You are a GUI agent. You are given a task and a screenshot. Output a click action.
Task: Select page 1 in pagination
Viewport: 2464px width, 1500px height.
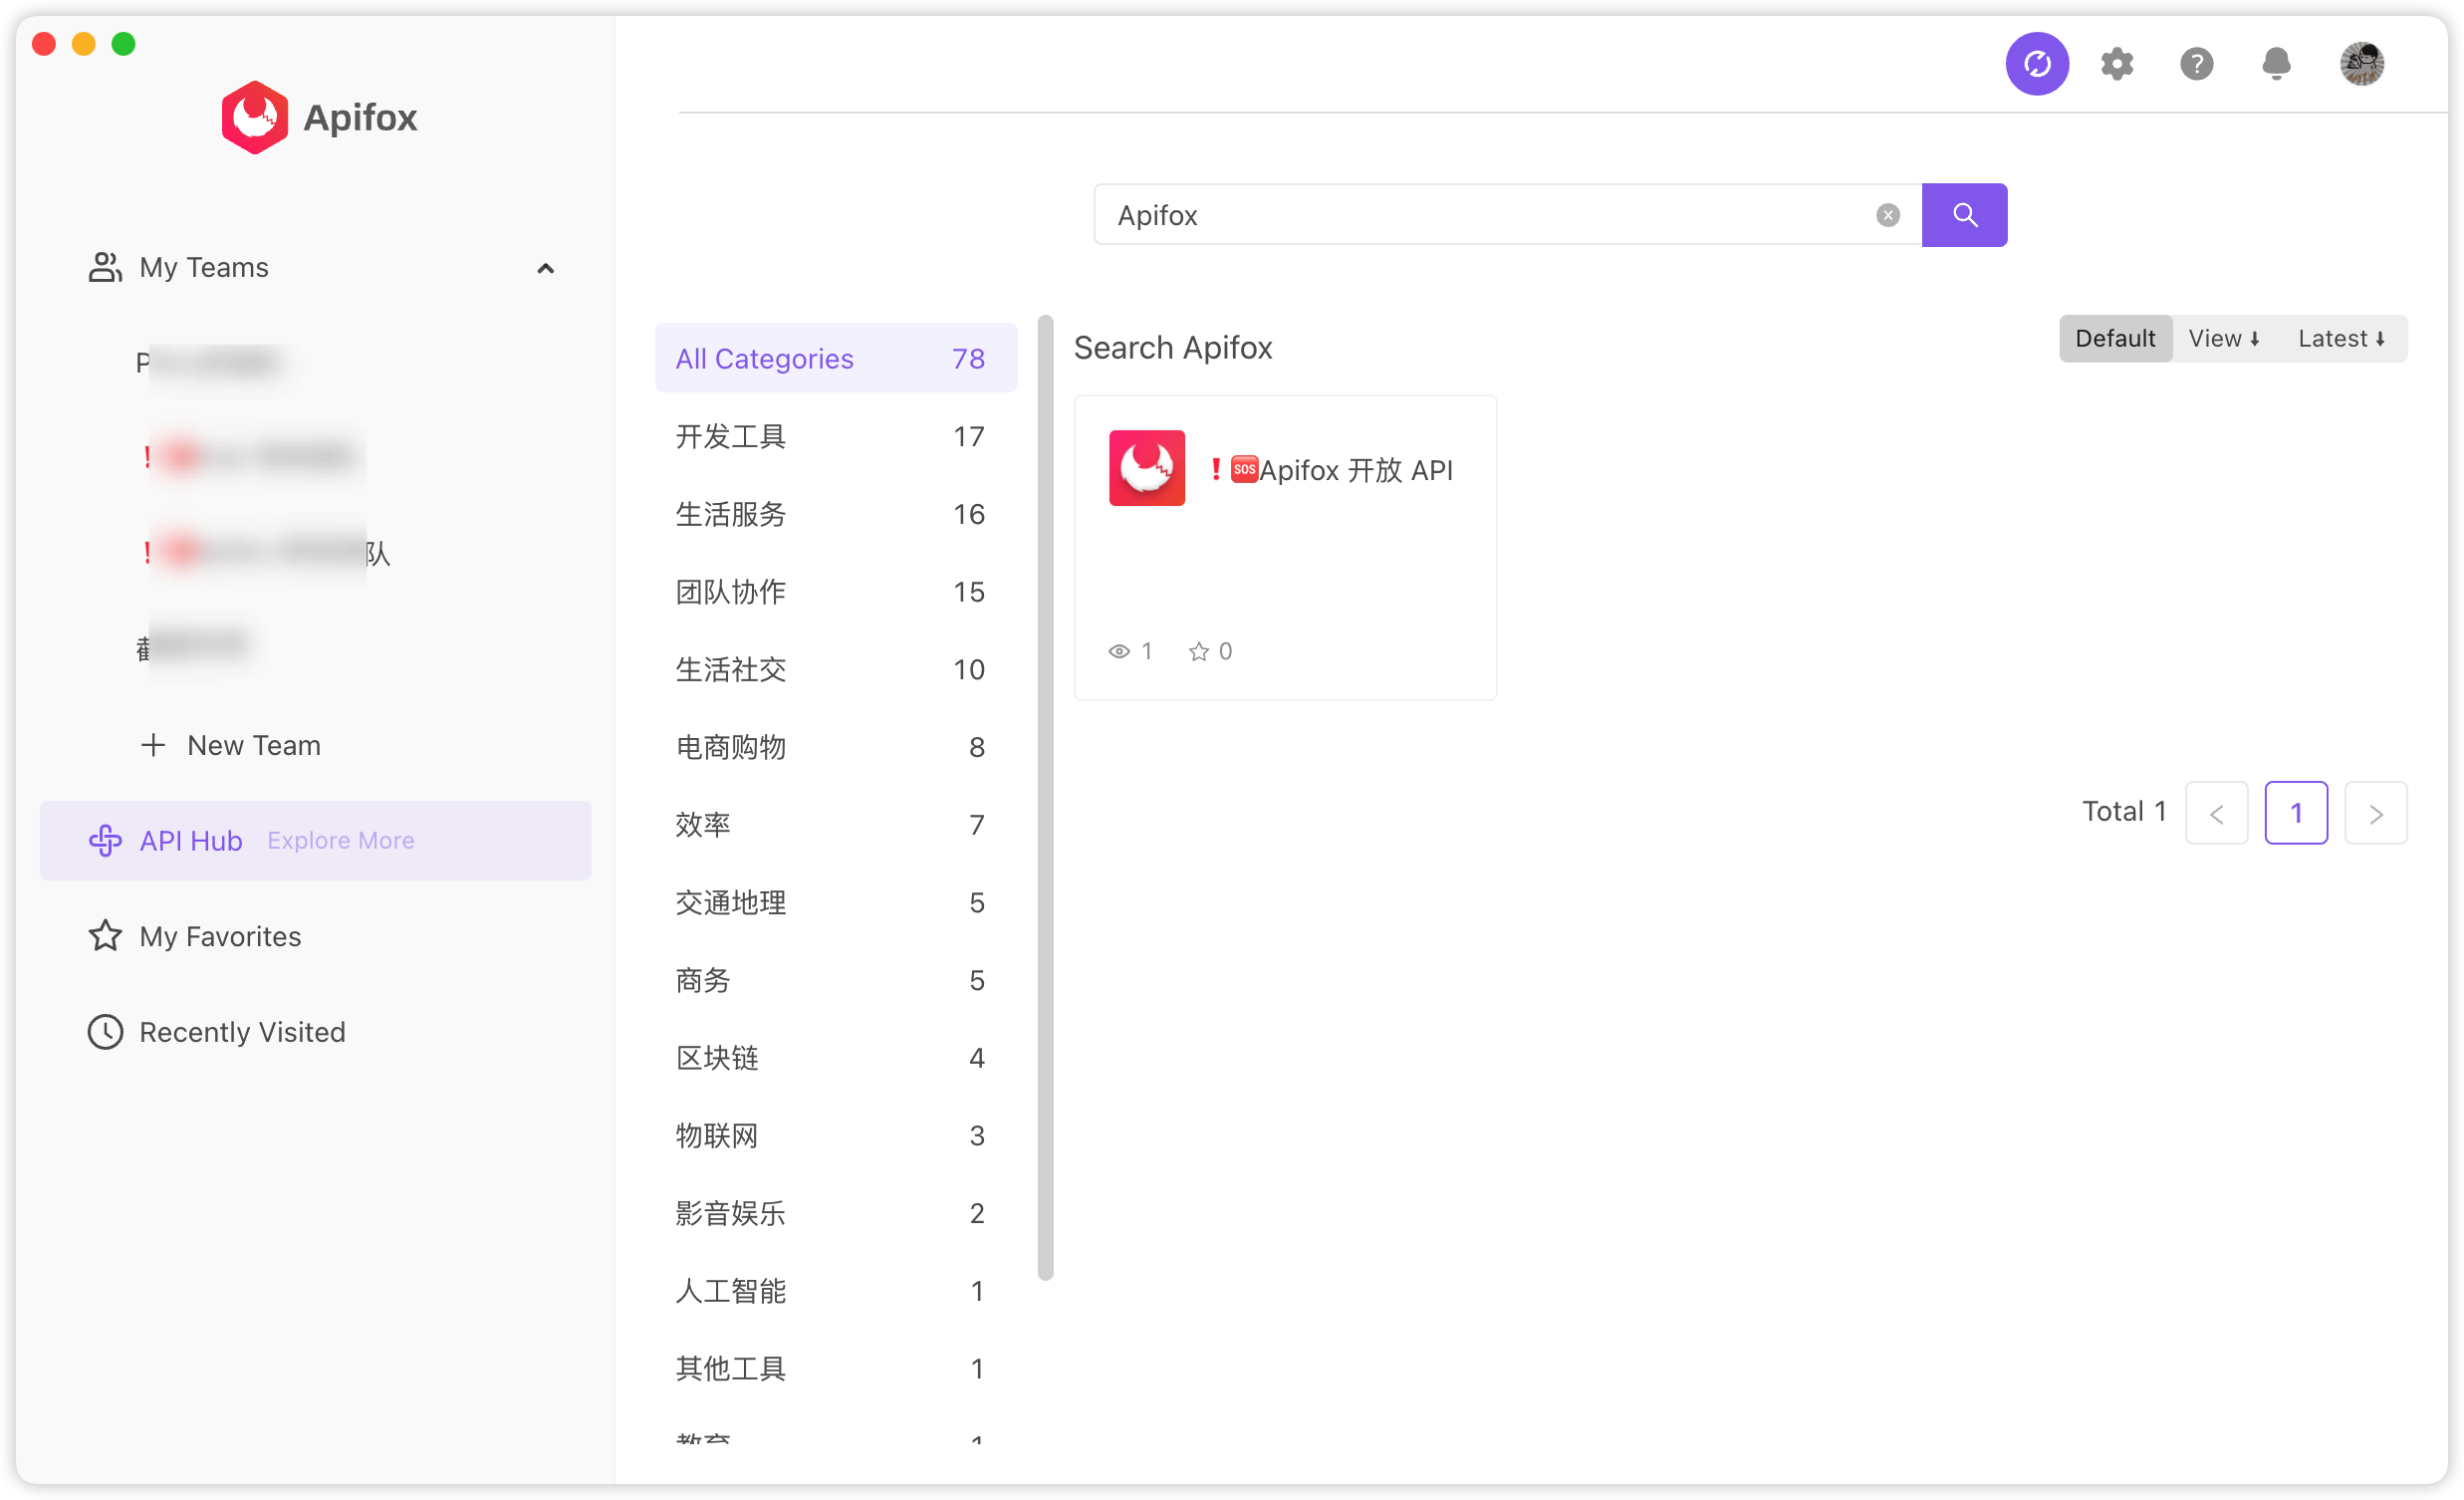tap(2296, 813)
